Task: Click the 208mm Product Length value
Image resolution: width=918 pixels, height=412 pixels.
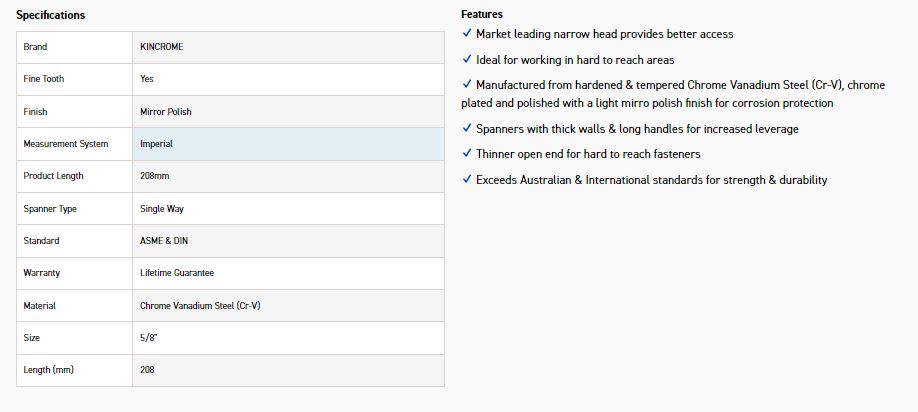Action: [154, 176]
